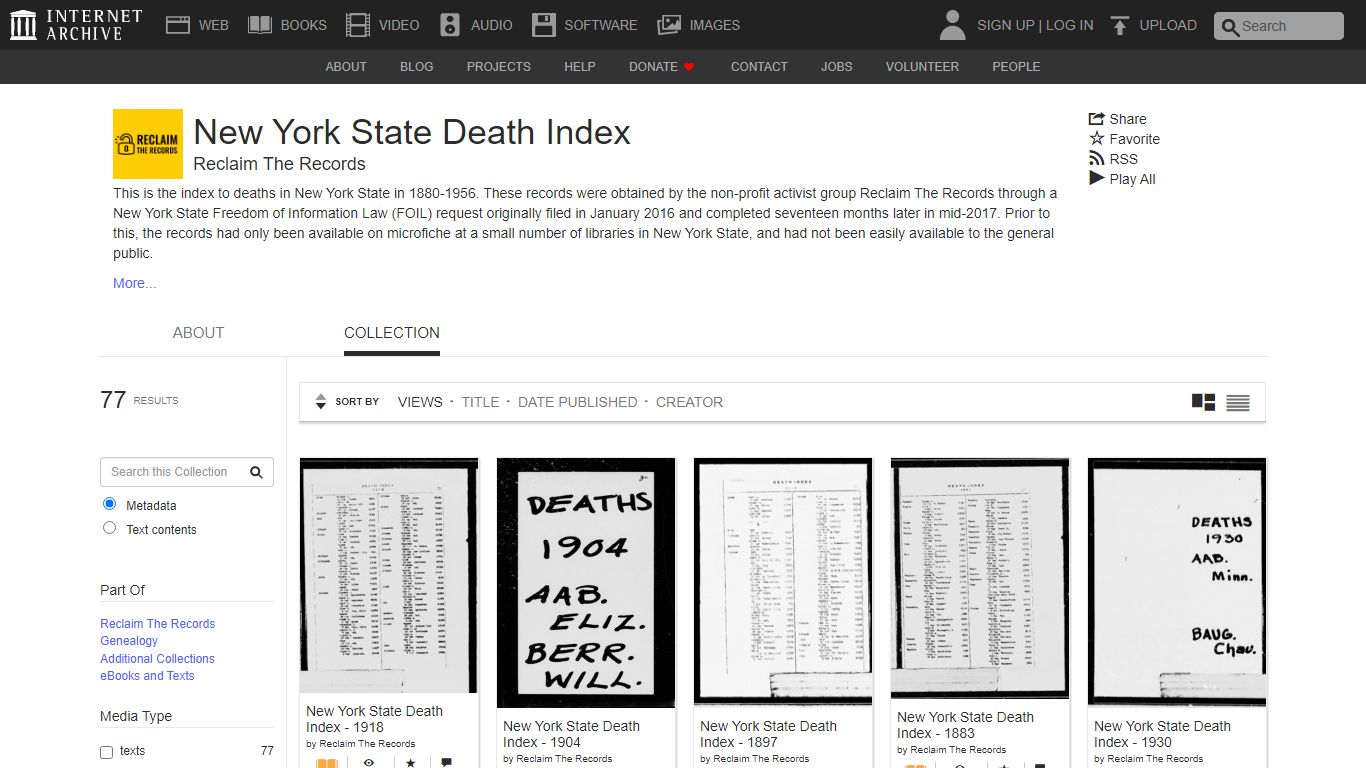Open Reclaim The Records in Part Of
The width and height of the screenshot is (1366, 768).
tap(158, 623)
